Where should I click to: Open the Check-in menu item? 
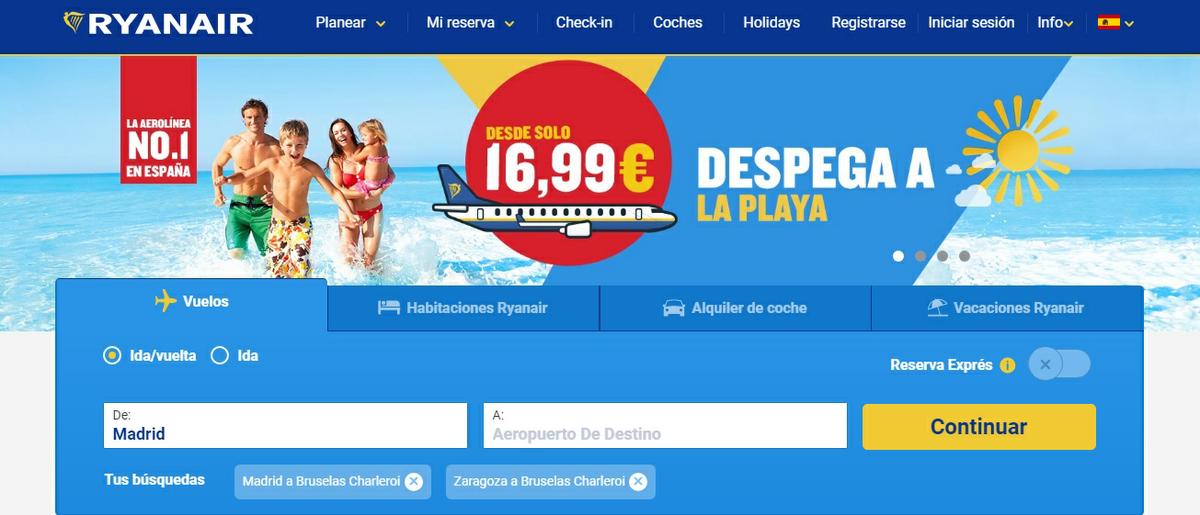point(584,22)
